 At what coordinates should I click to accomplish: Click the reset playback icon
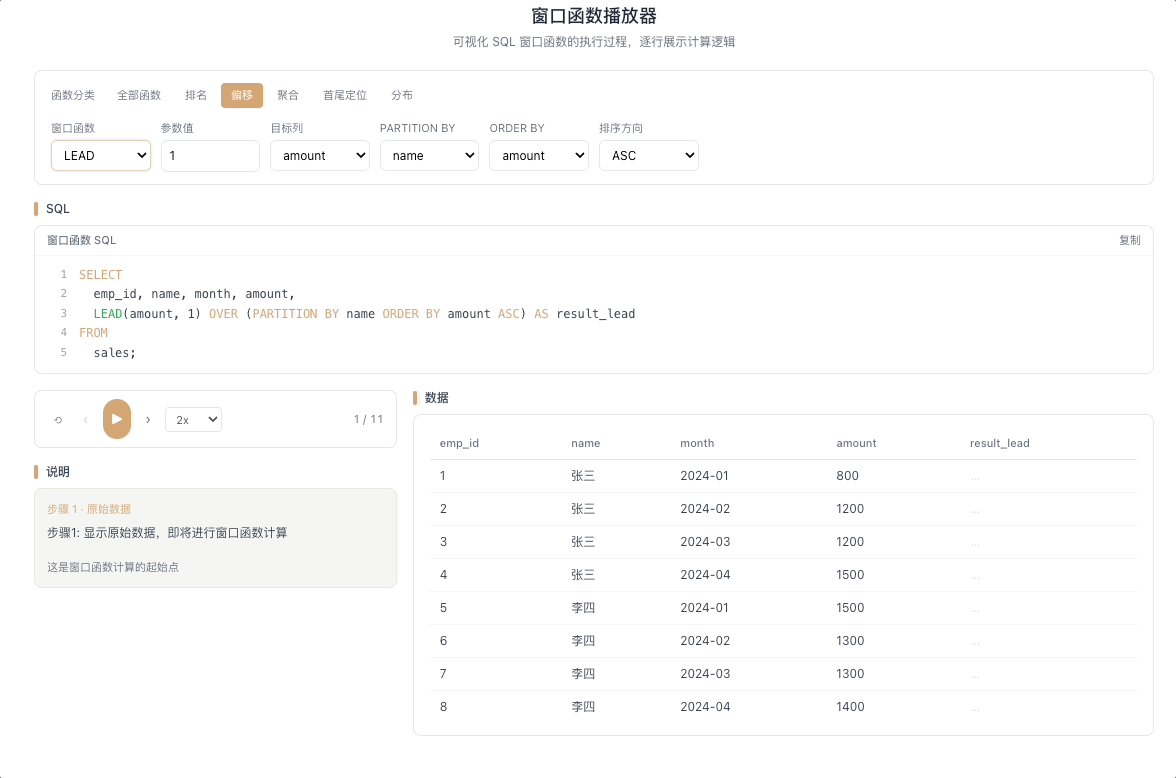pyautogui.click(x=58, y=419)
